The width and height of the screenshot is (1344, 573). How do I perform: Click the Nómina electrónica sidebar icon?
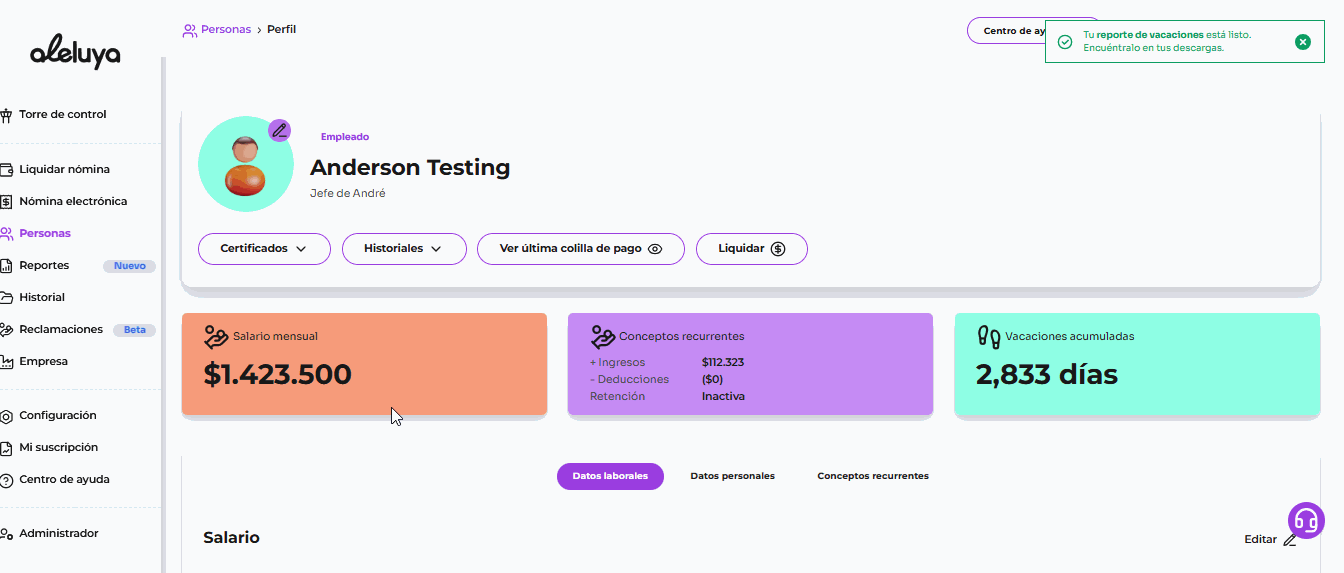coord(7,201)
